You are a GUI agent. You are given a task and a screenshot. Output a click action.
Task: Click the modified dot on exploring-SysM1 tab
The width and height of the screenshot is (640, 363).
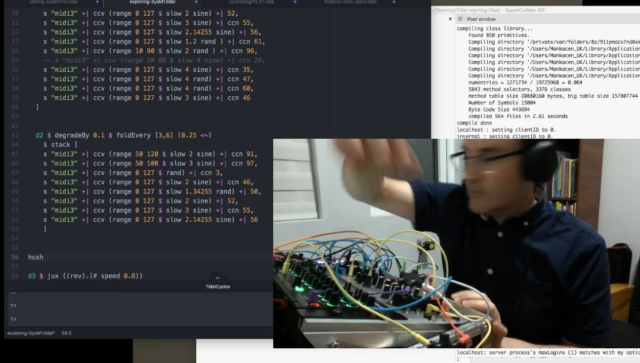pos(196,2)
